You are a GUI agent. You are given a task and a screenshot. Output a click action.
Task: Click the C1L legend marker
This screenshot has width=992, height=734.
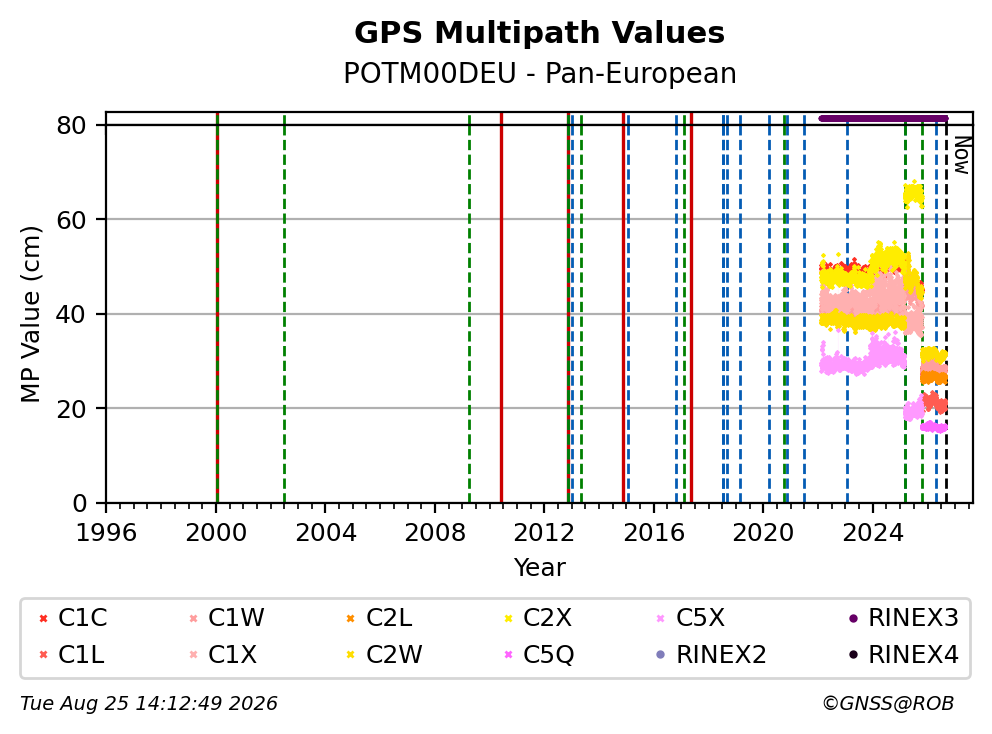pos(44,655)
